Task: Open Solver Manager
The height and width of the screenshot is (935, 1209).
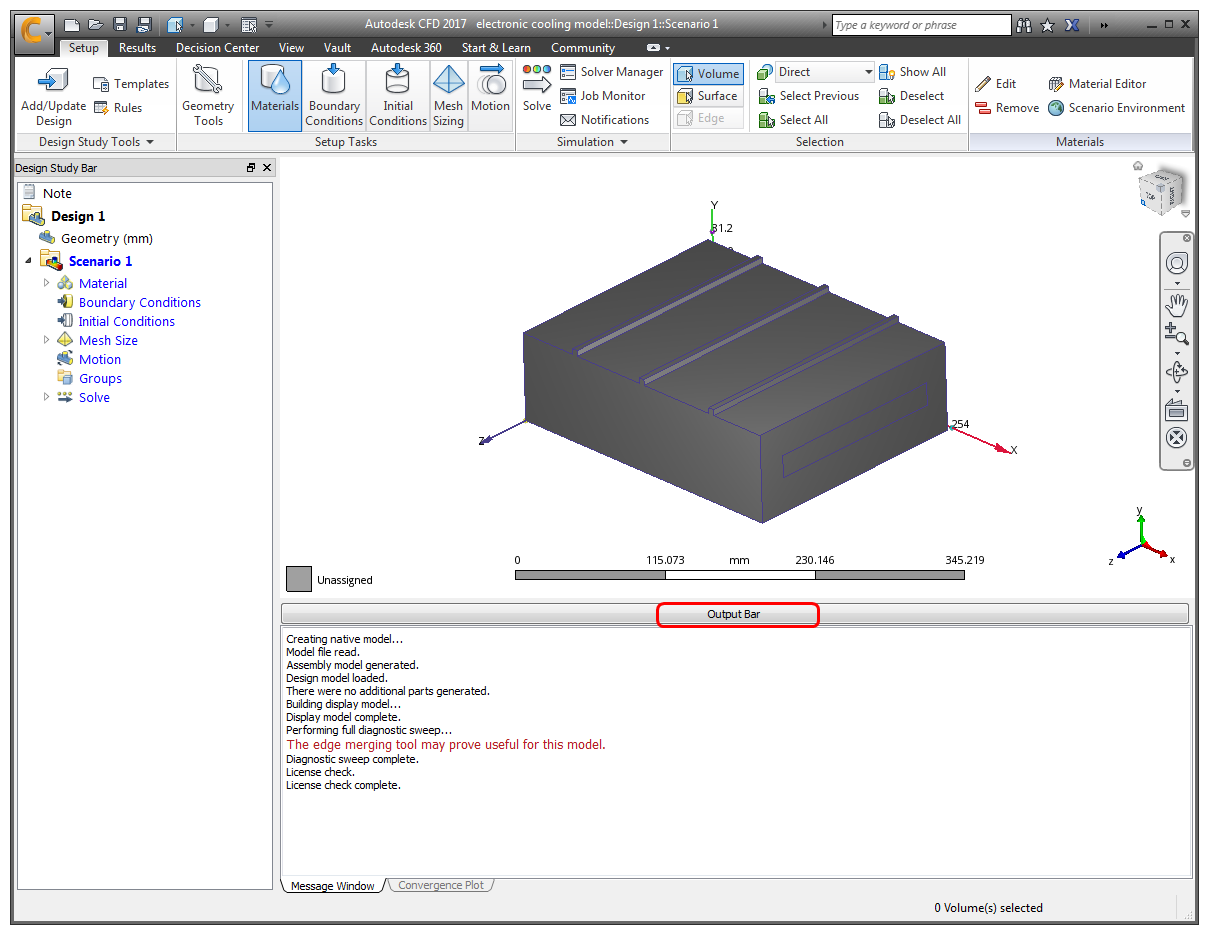Action: coord(611,72)
